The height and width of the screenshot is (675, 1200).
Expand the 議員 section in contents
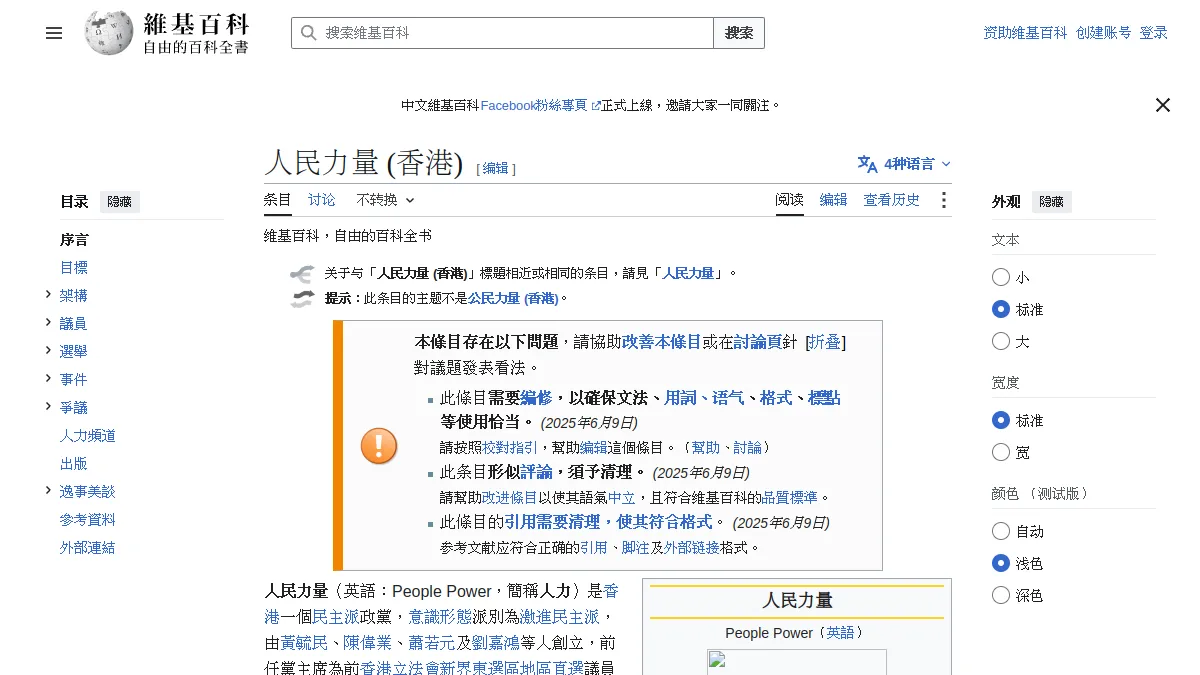48,322
